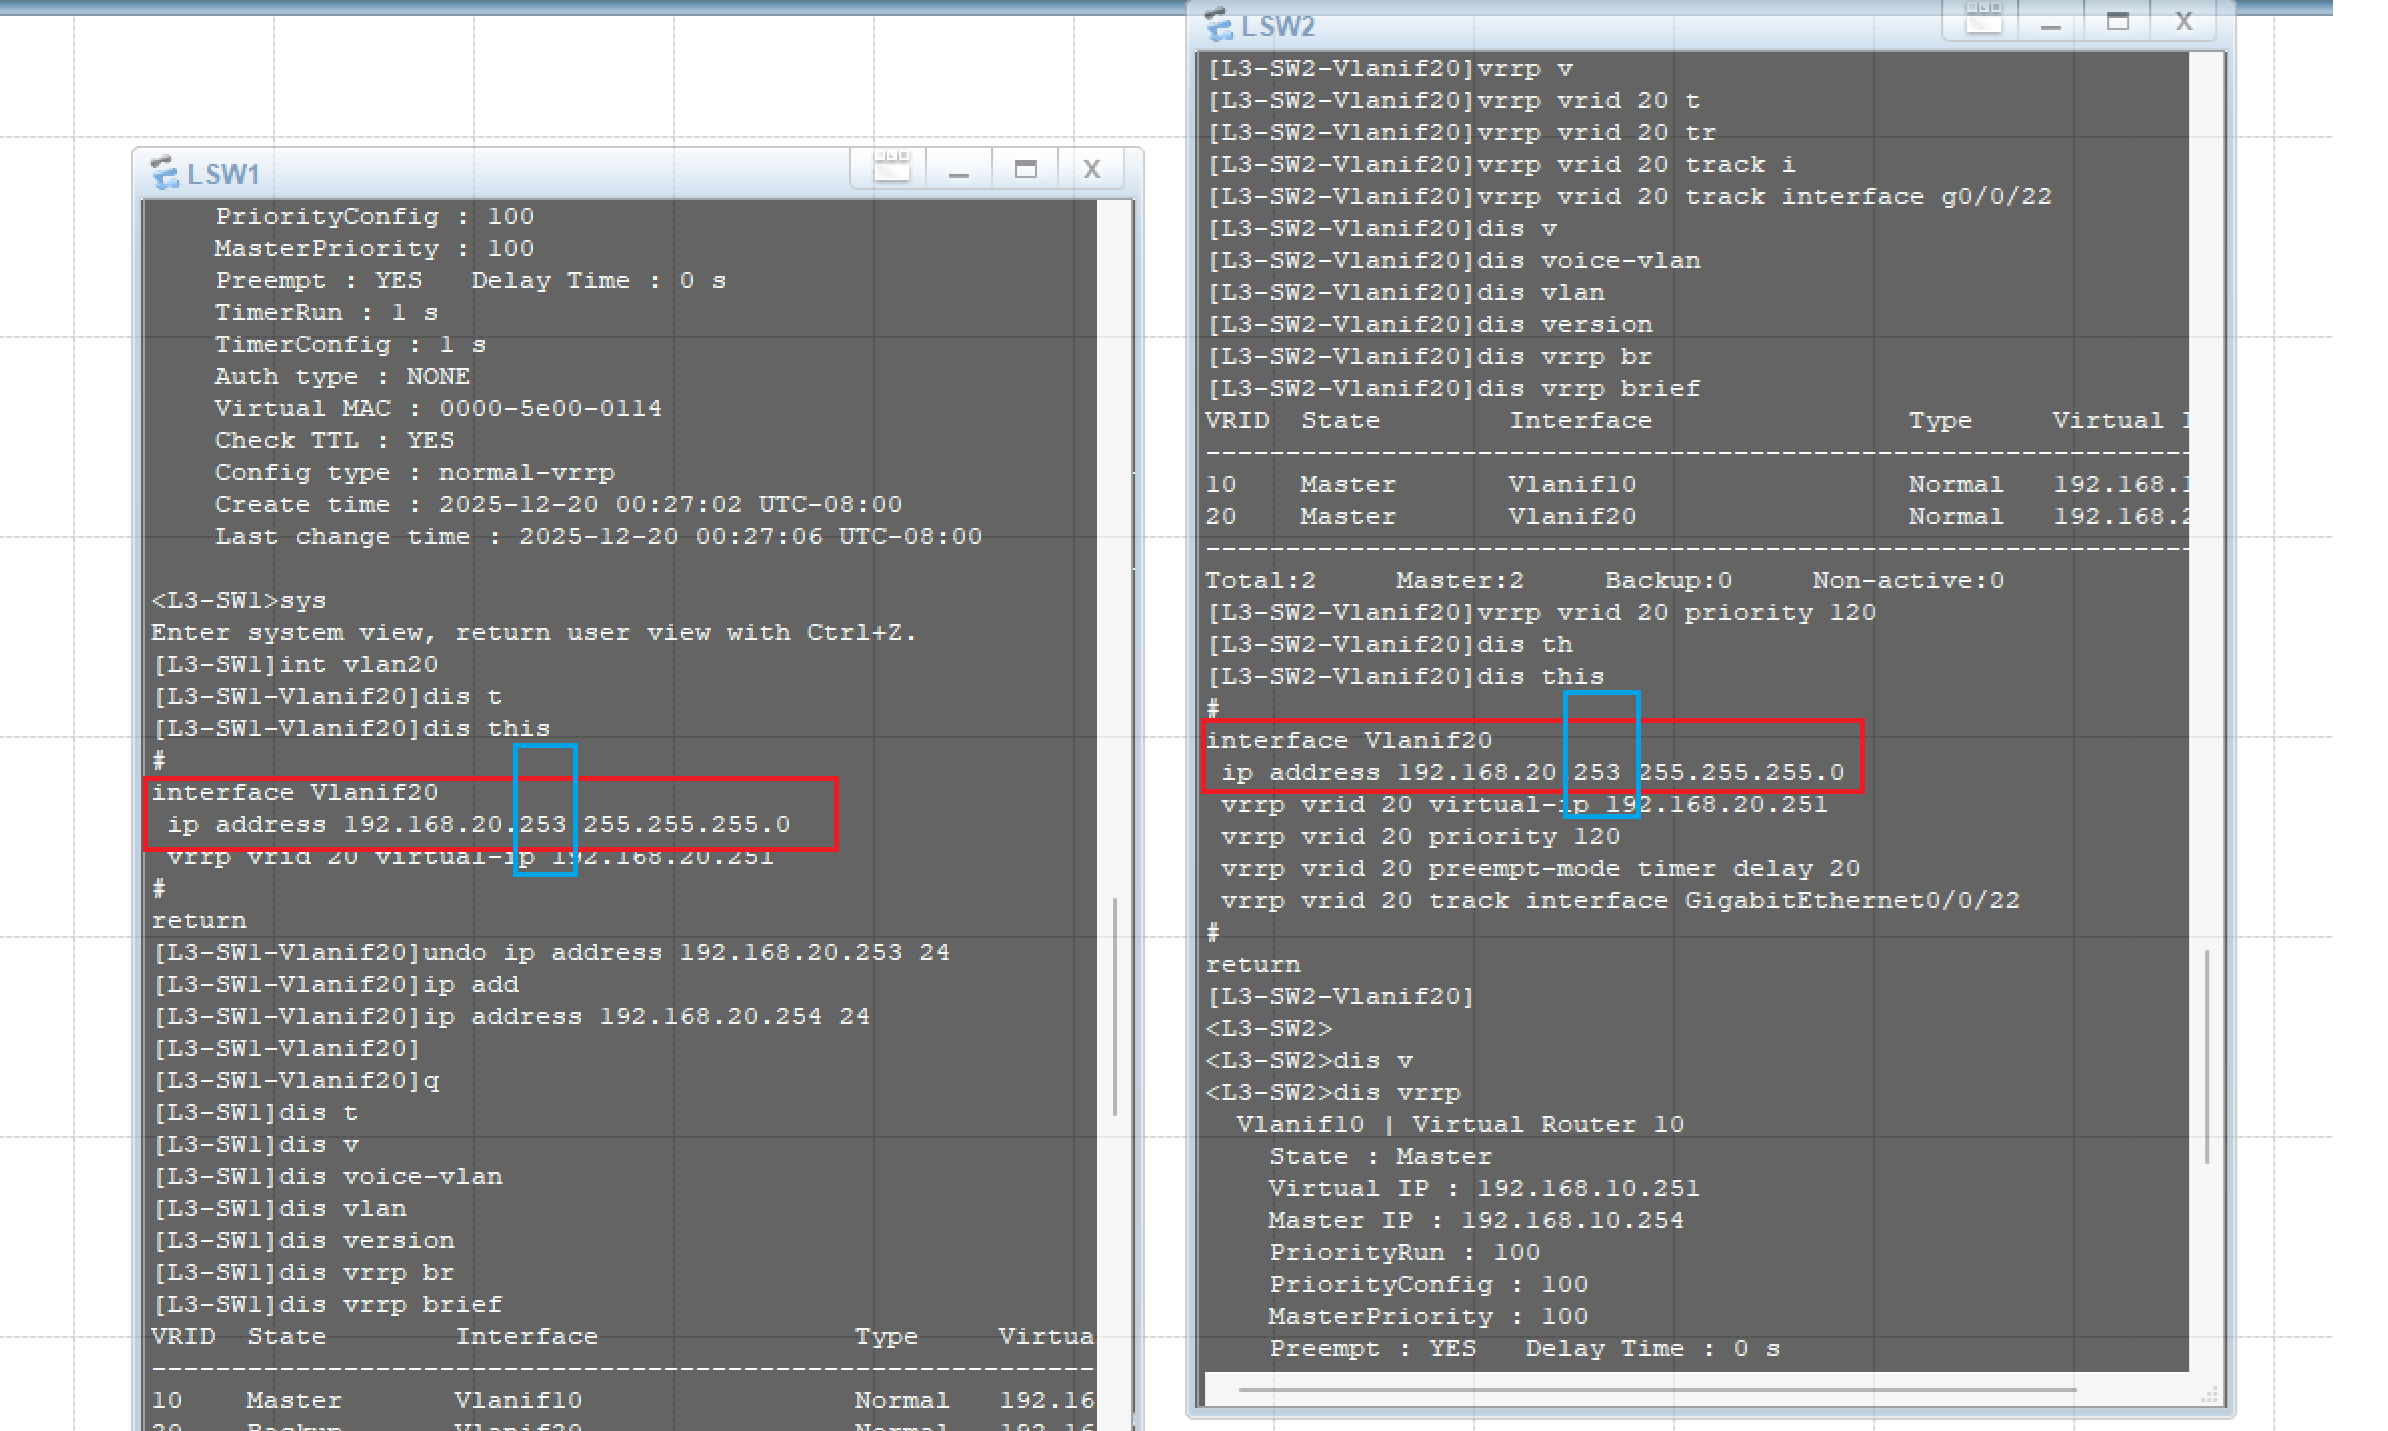Minimize the LSW2 terminal window

[2050, 22]
